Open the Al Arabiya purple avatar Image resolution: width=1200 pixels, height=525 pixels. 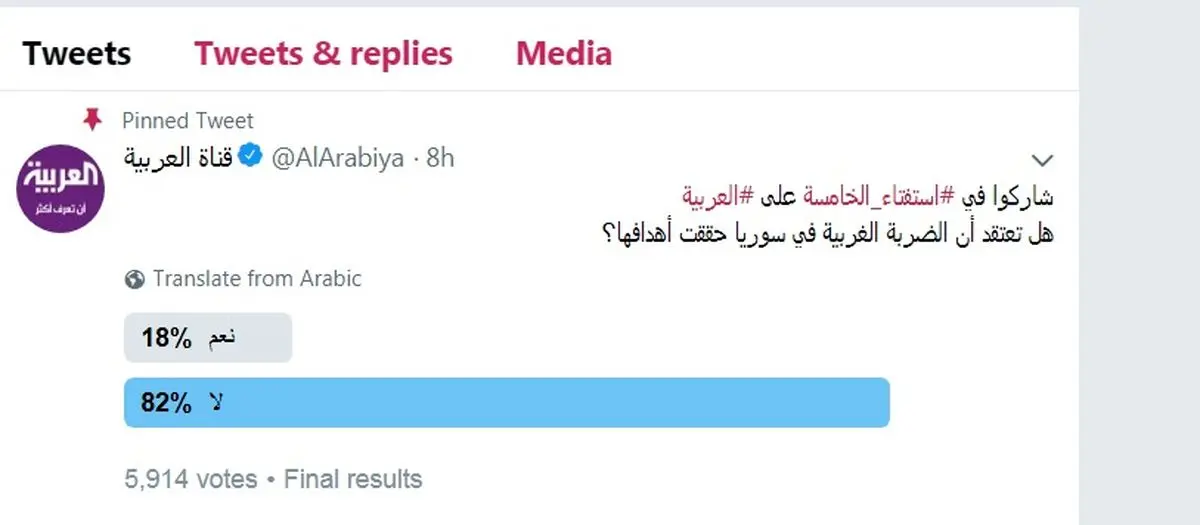coord(64,187)
